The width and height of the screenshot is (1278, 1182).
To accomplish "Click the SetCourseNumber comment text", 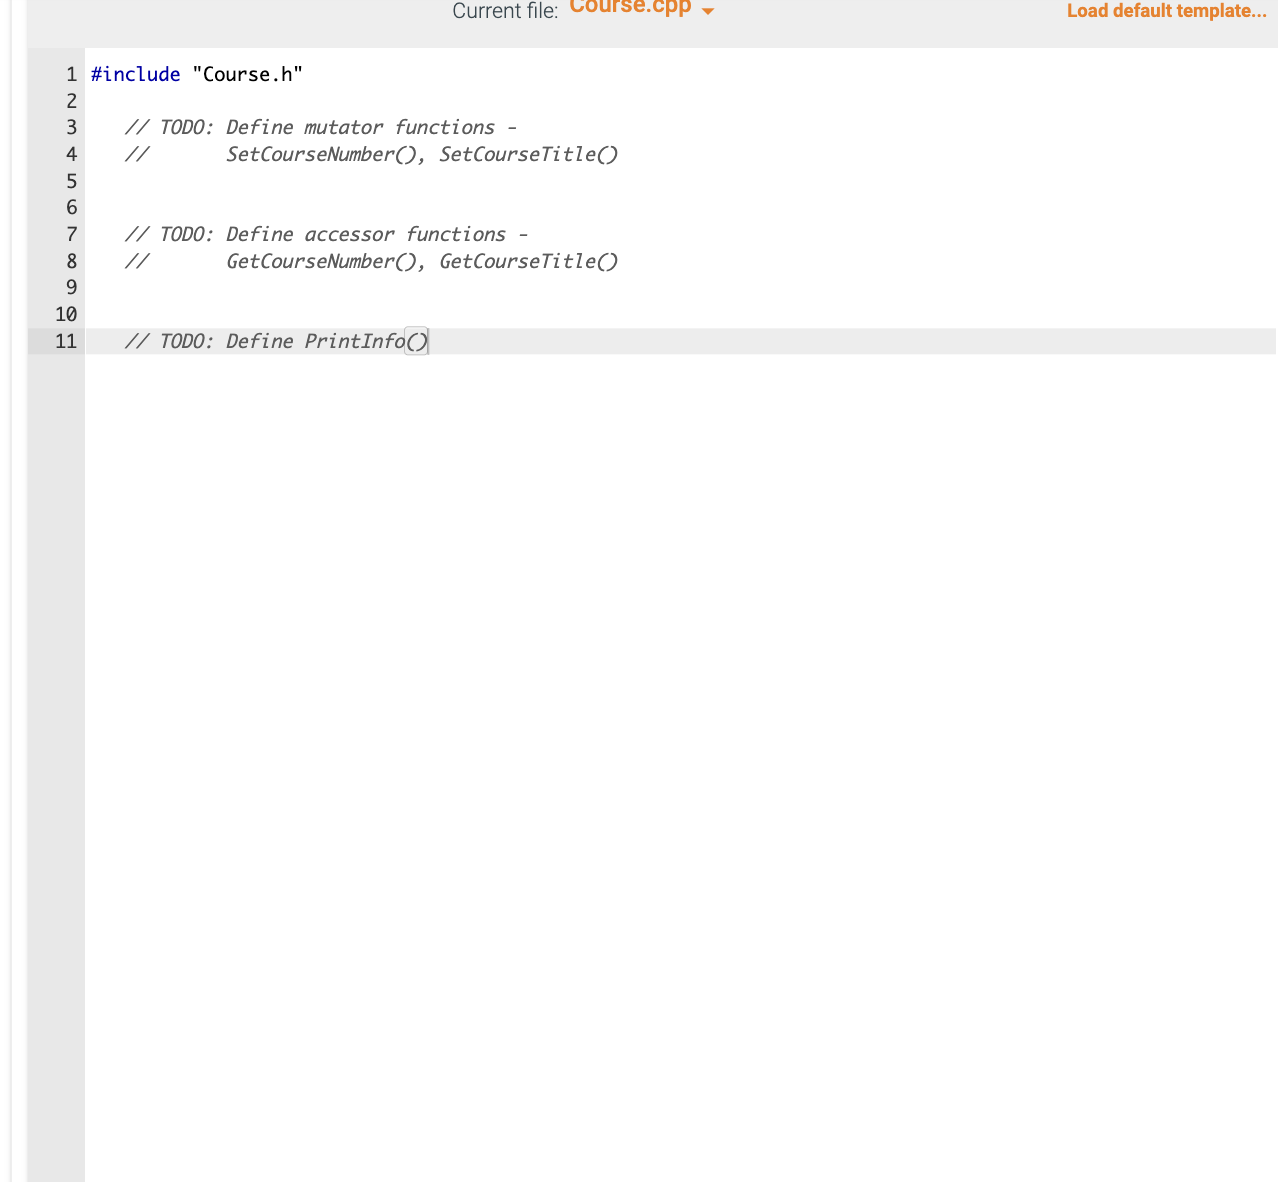I will click(312, 154).
